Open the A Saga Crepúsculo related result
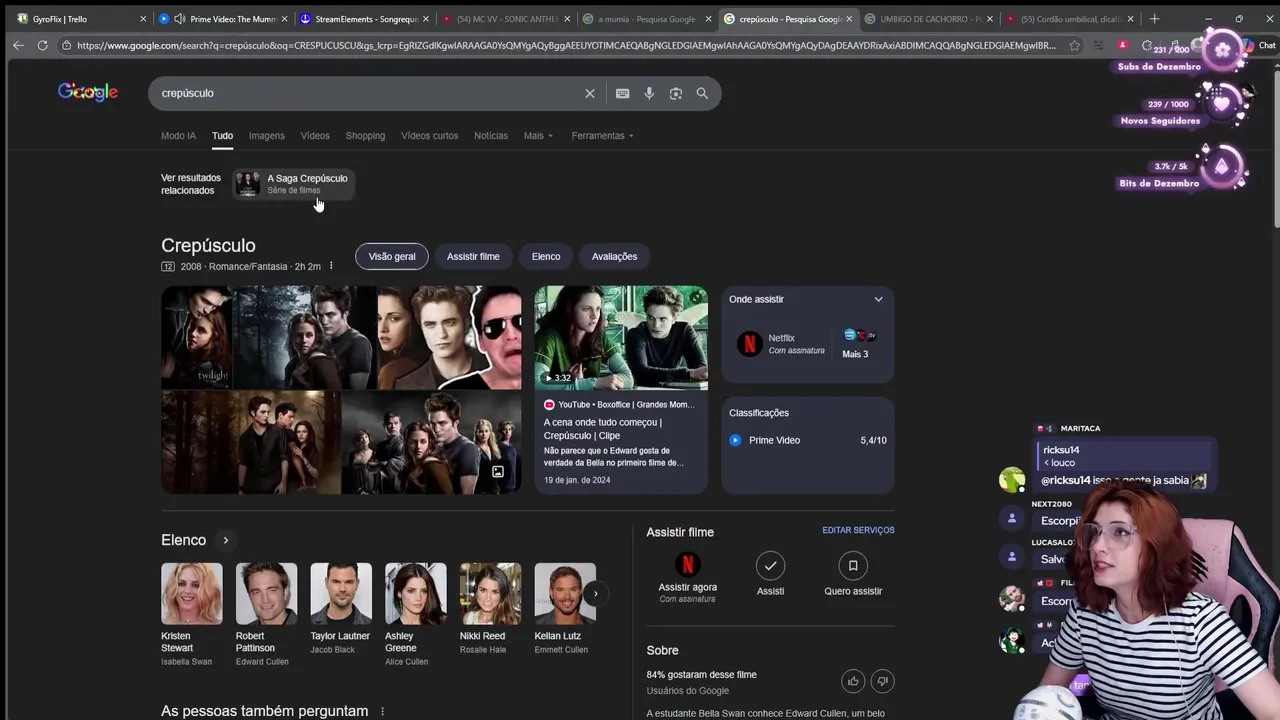Screen dimensions: 1280x720 pyautogui.click(x=292, y=184)
